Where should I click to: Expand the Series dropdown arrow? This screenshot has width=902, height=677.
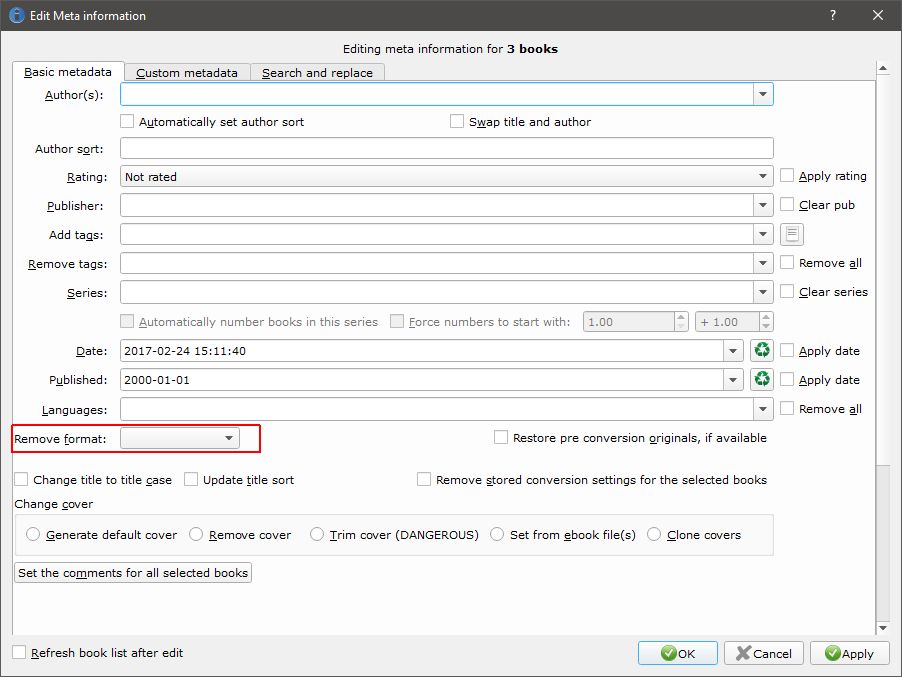click(x=763, y=292)
